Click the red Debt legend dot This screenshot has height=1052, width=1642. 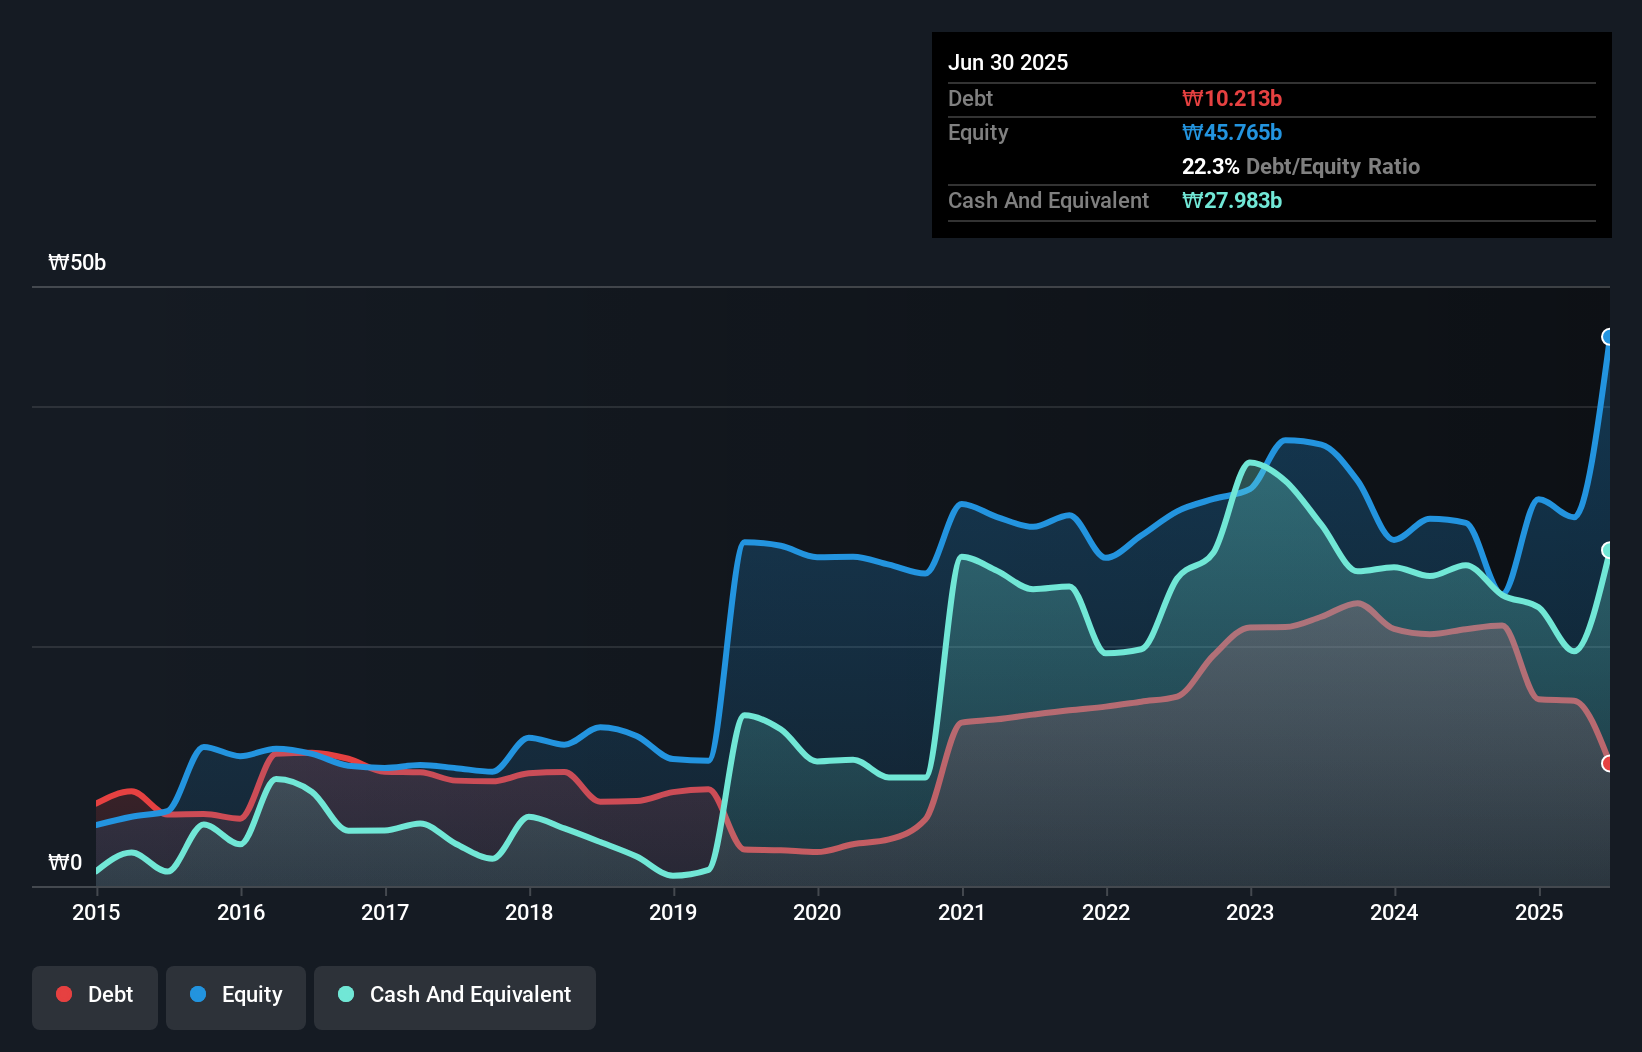63,994
